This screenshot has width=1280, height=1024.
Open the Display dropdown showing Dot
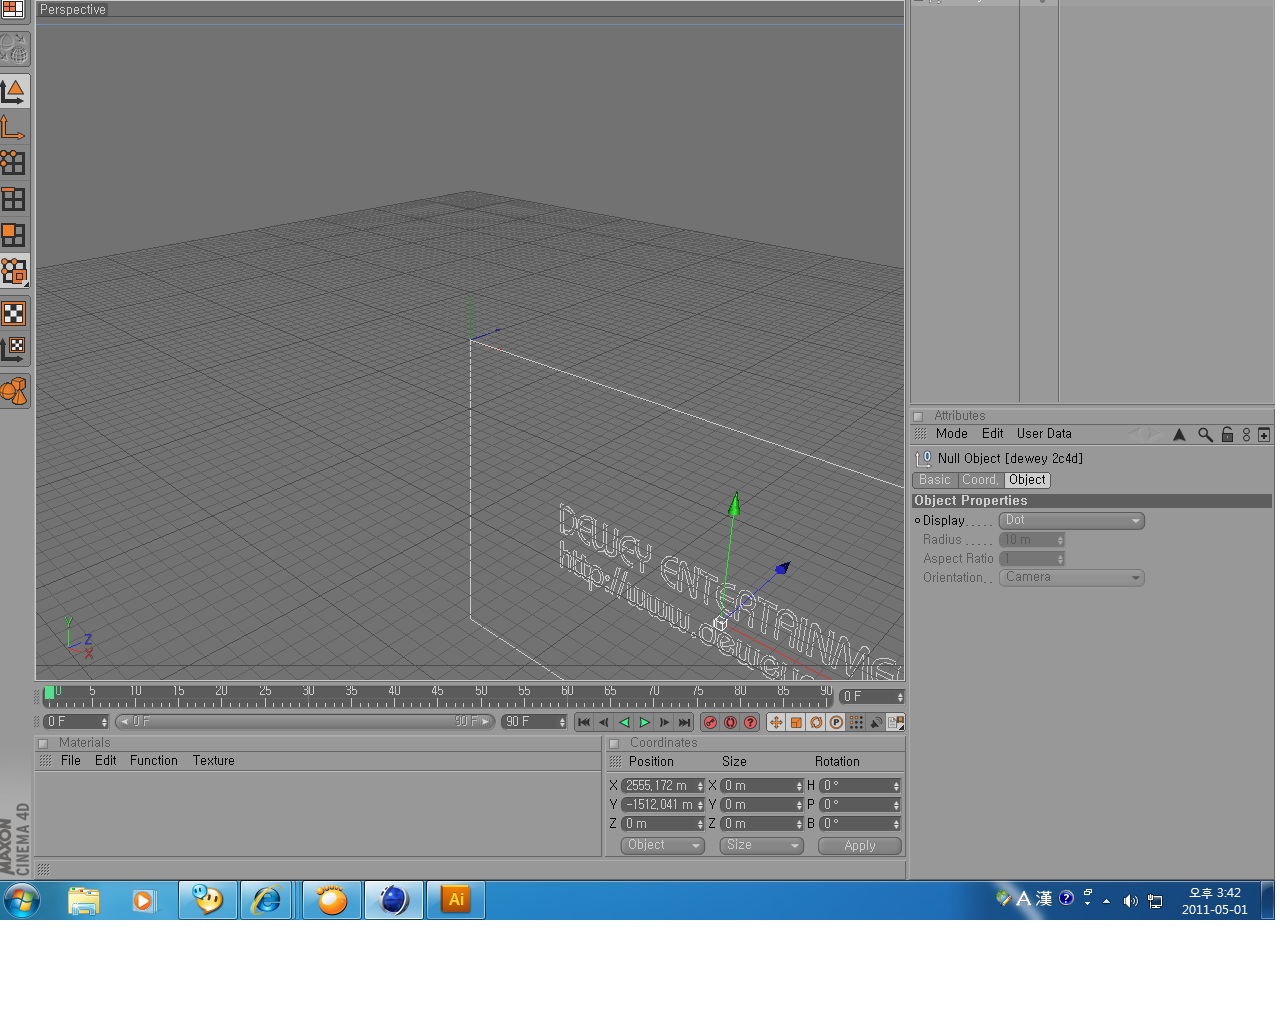(1071, 521)
